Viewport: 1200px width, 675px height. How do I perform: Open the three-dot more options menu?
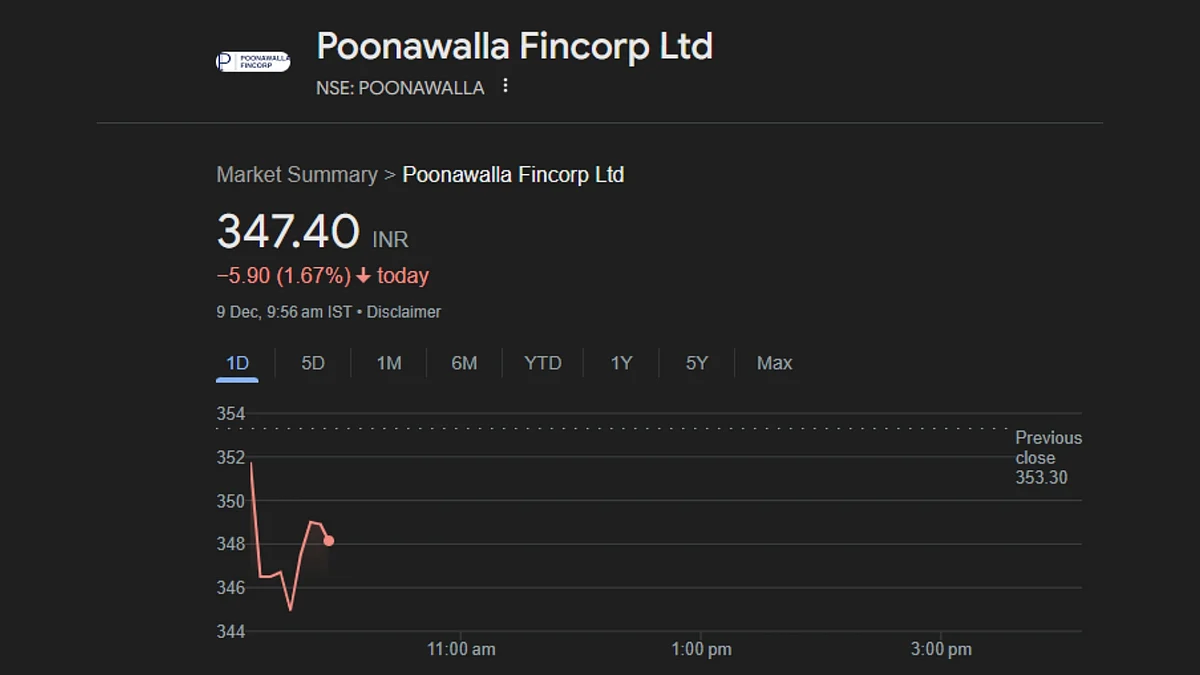pyautogui.click(x=505, y=86)
